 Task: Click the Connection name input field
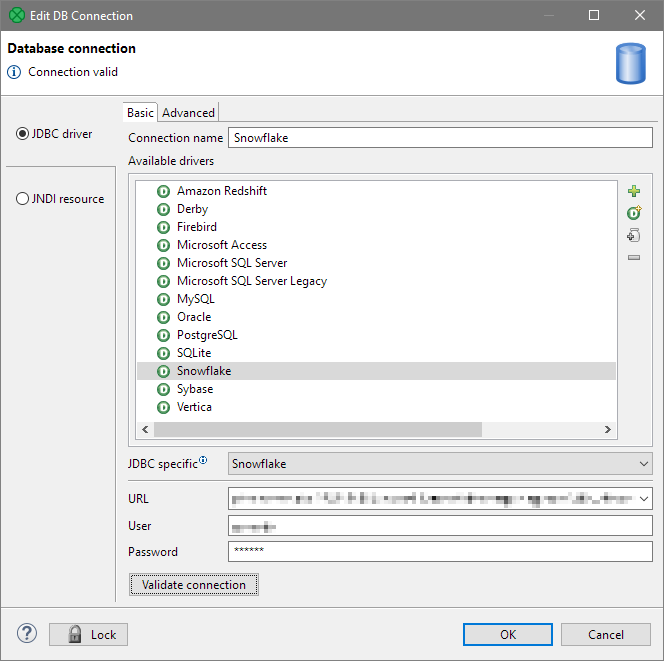click(440, 138)
